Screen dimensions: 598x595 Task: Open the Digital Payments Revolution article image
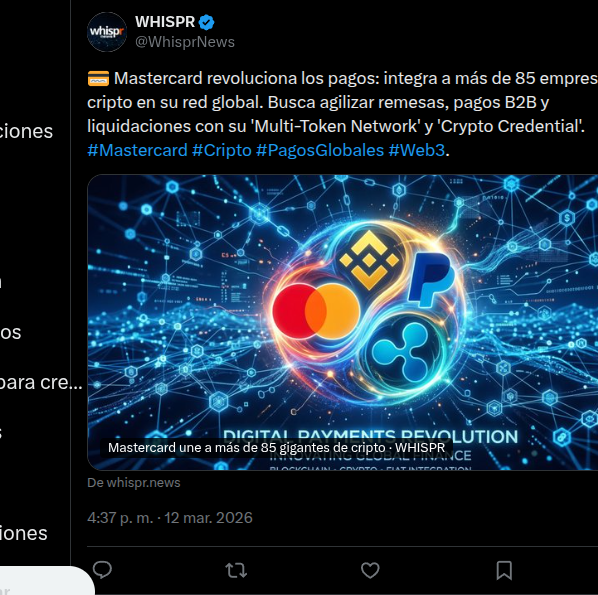[x=342, y=322]
